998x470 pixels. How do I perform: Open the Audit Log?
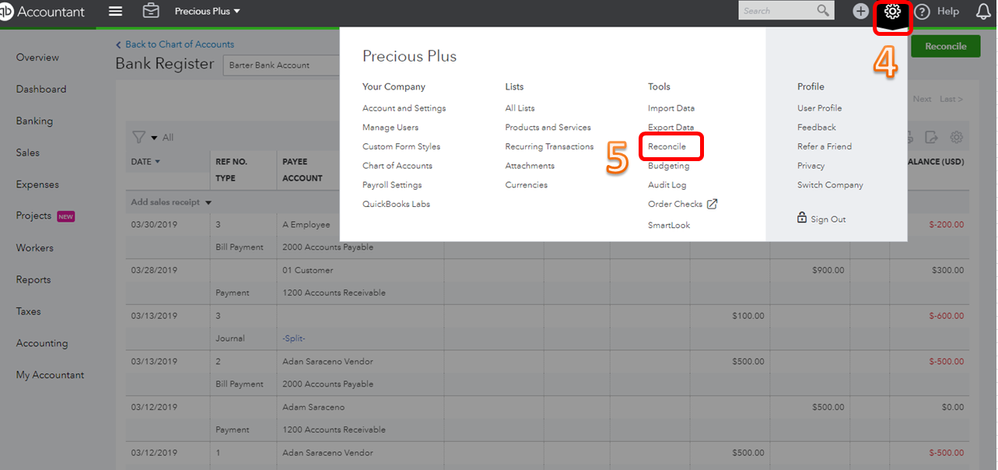click(x=667, y=185)
